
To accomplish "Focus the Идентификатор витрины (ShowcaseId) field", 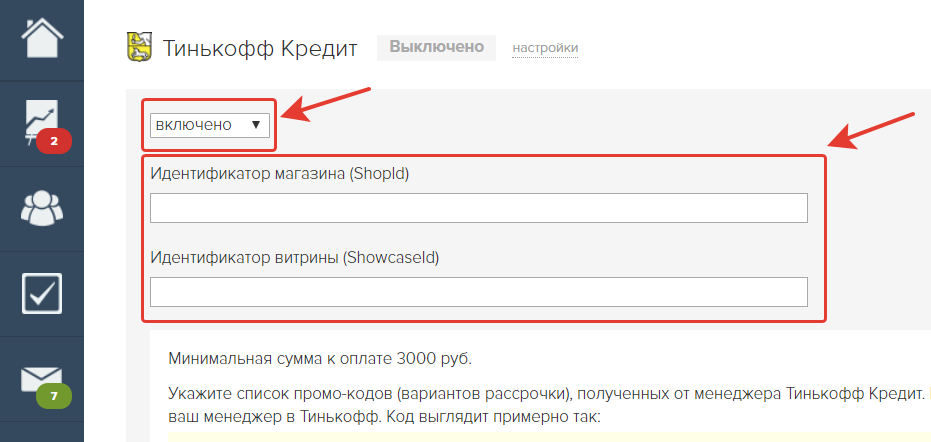I will tap(479, 292).
